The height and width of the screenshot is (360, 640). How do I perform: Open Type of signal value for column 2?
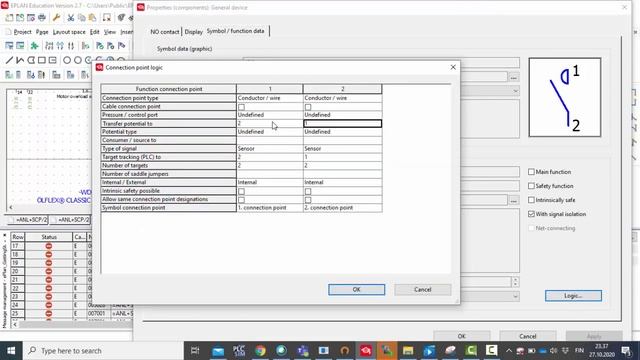pos(342,149)
